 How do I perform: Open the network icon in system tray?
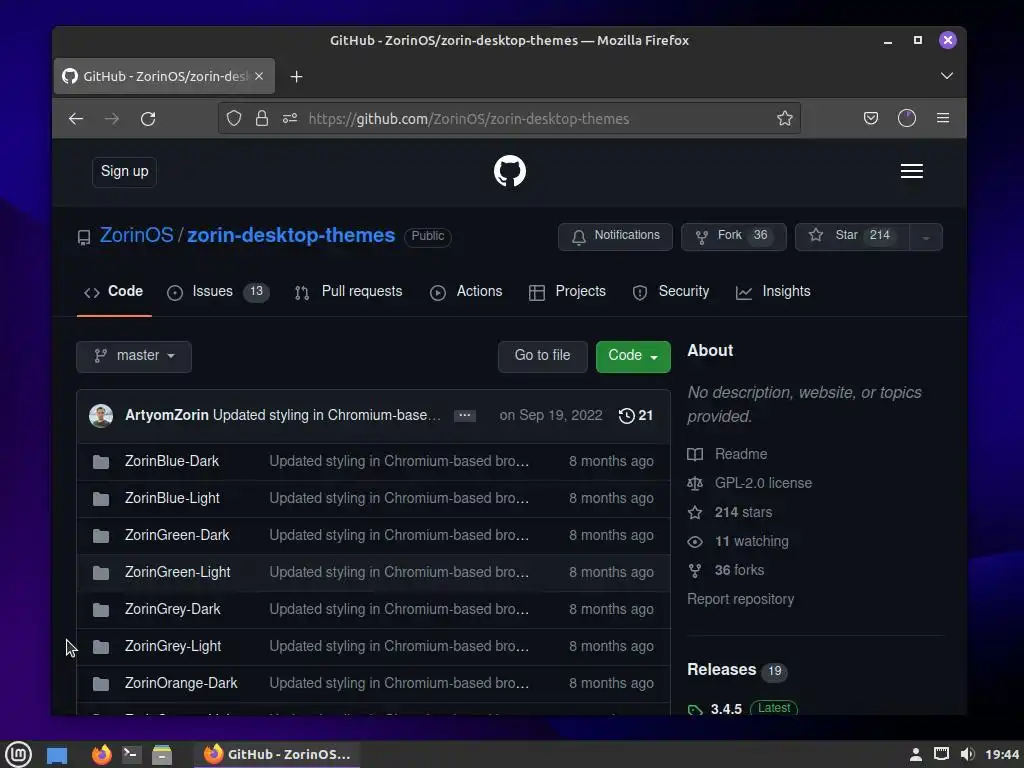click(941, 754)
